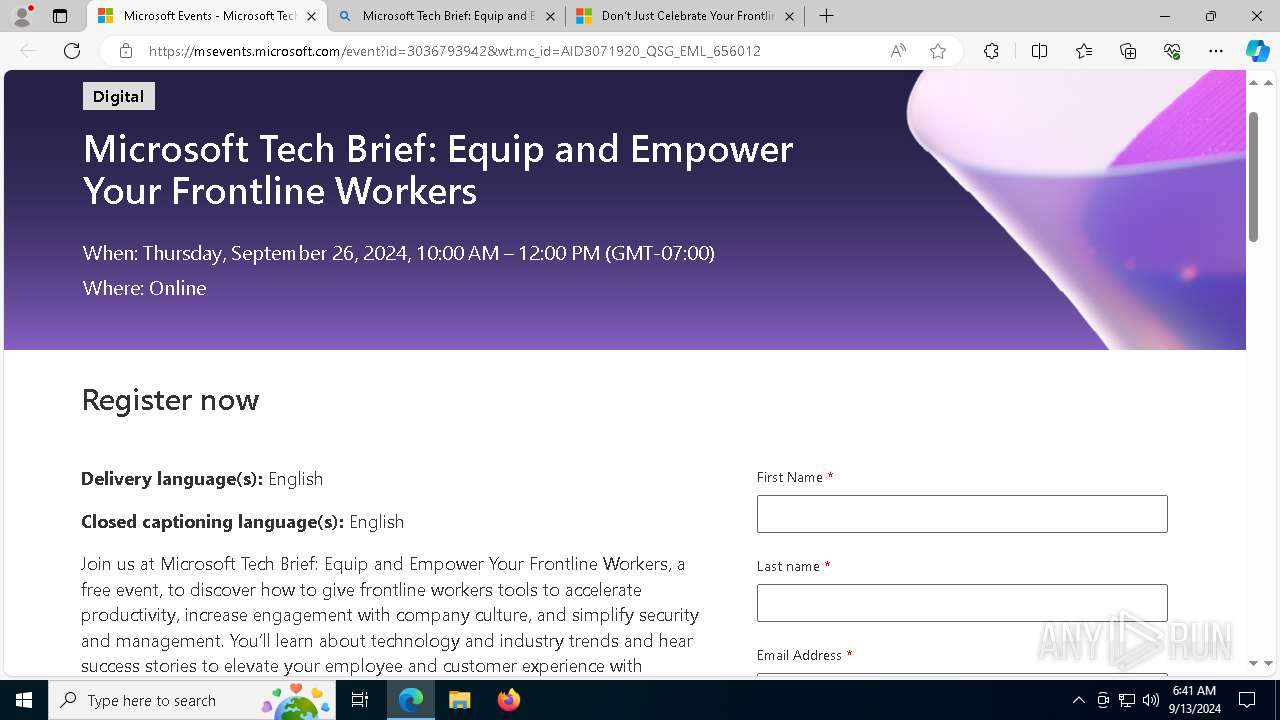Open Collections panel
The height and width of the screenshot is (720, 1280).
1128,51
